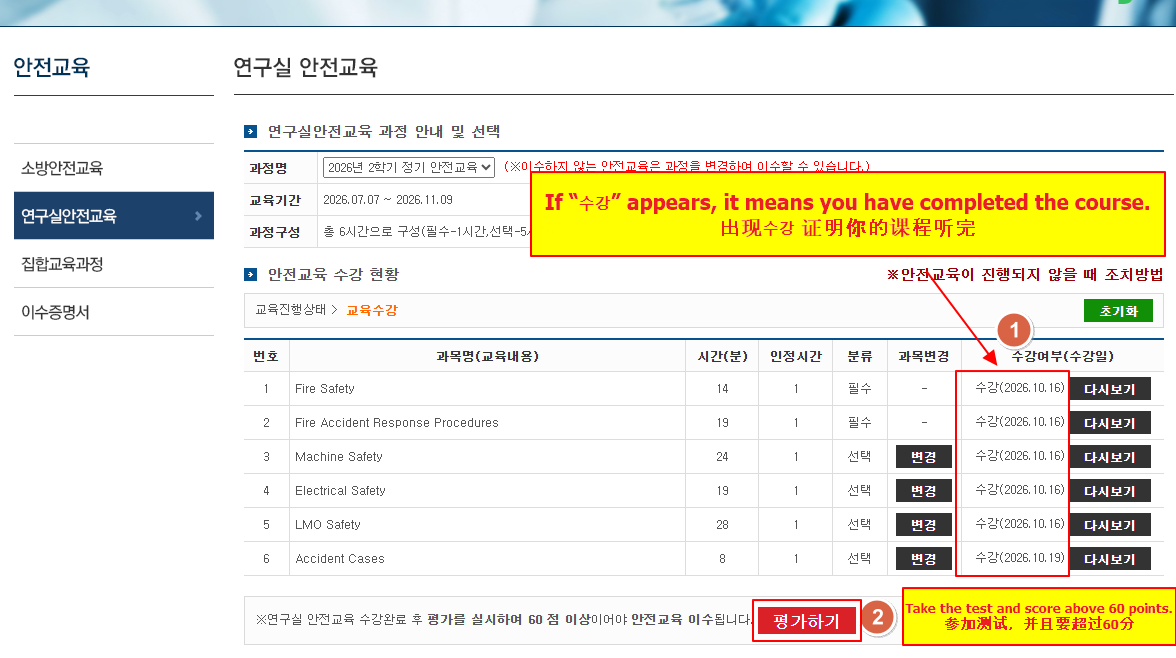Click the chevron on 연구실안전교육 menu
The height and width of the screenshot is (658, 1176).
(198, 216)
